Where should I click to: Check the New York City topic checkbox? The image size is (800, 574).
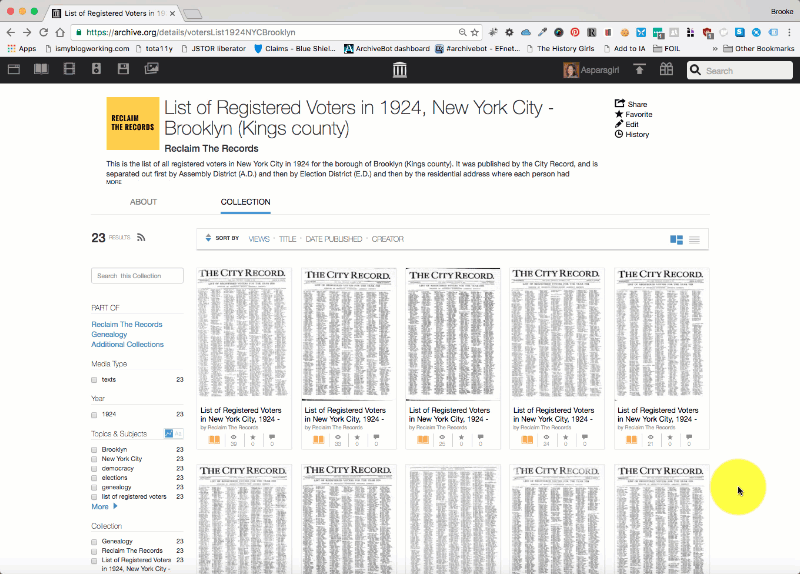tap(94, 459)
